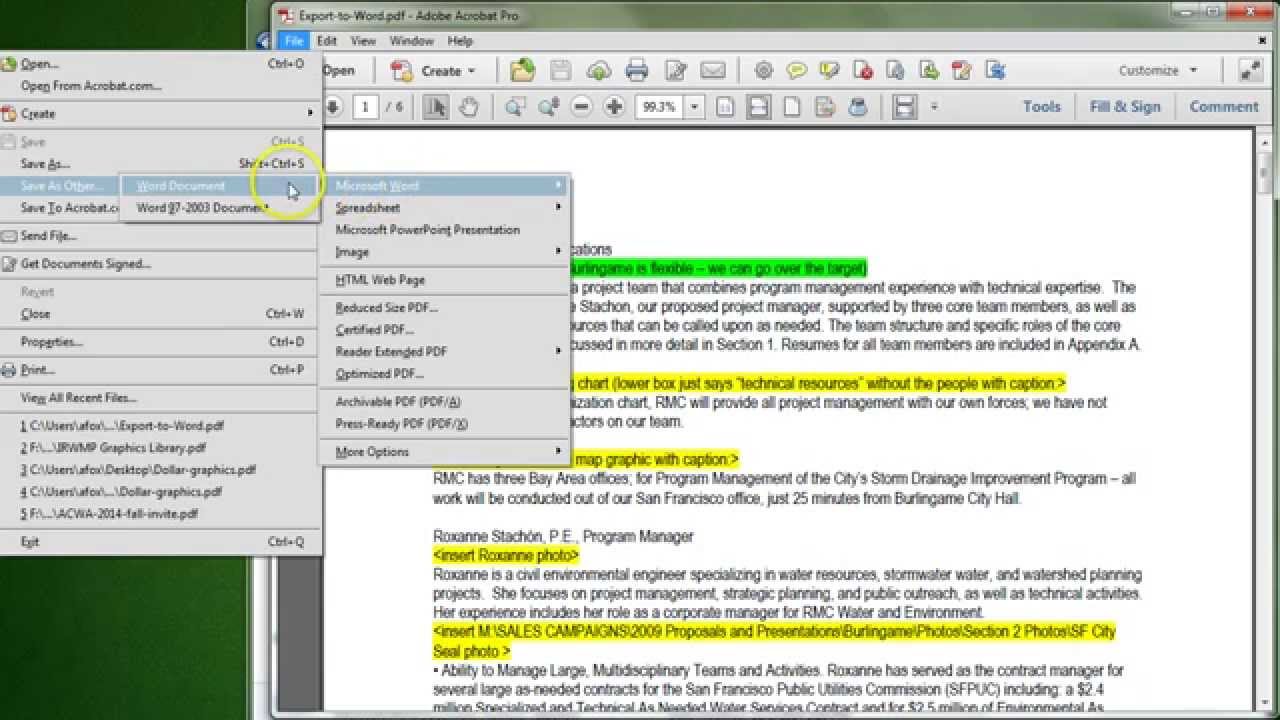1280x720 pixels.
Task: Click the zoom out minus button
Action: pyautogui.click(x=581, y=106)
